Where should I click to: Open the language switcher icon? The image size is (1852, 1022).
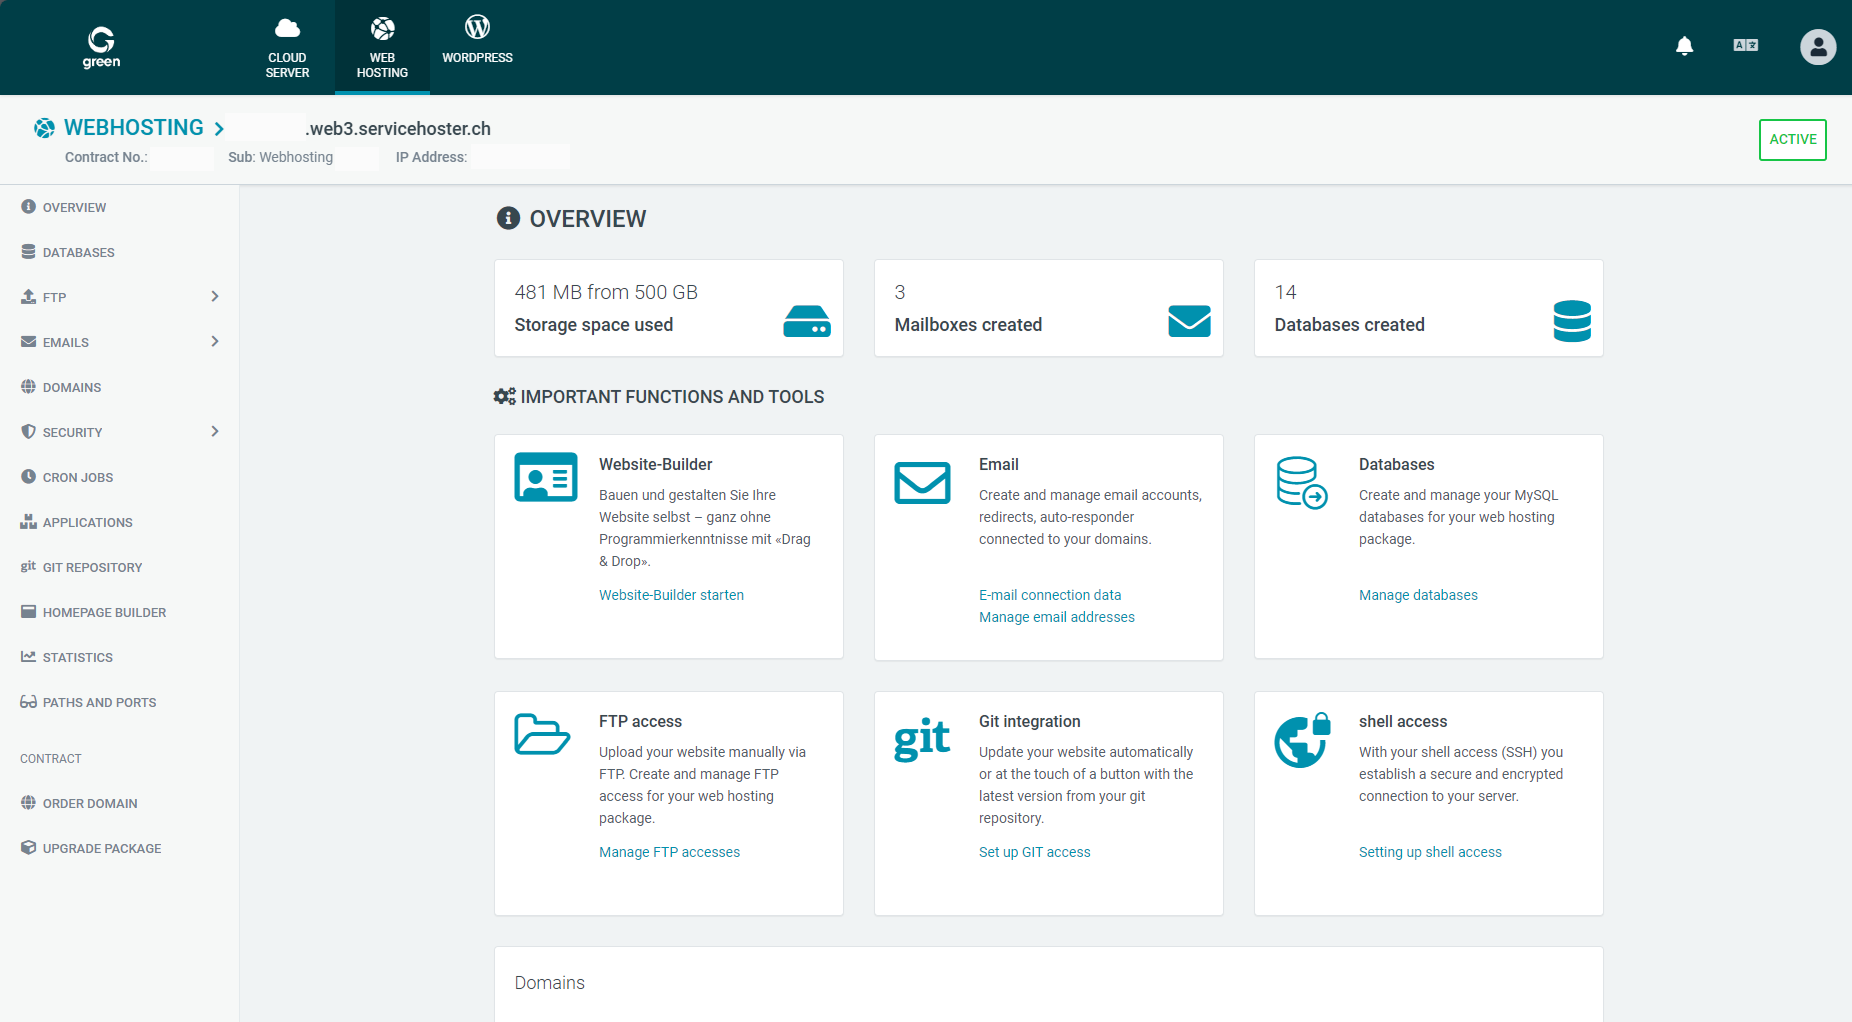(x=1746, y=45)
